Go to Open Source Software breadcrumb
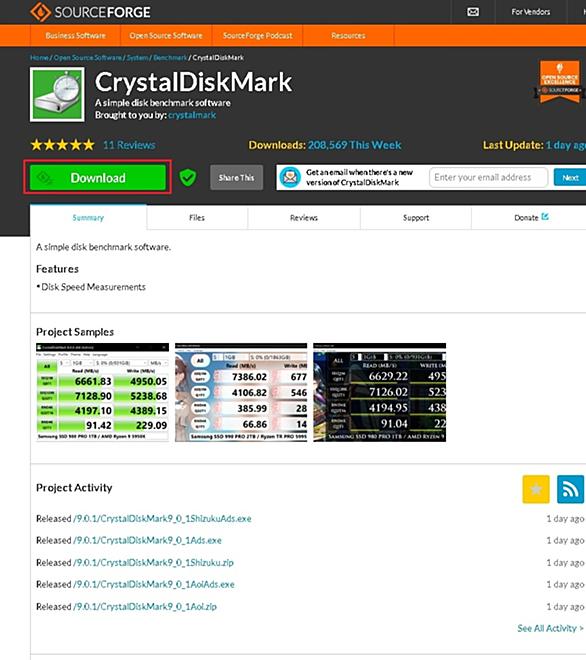This screenshot has width=586, height=660. click(88, 57)
